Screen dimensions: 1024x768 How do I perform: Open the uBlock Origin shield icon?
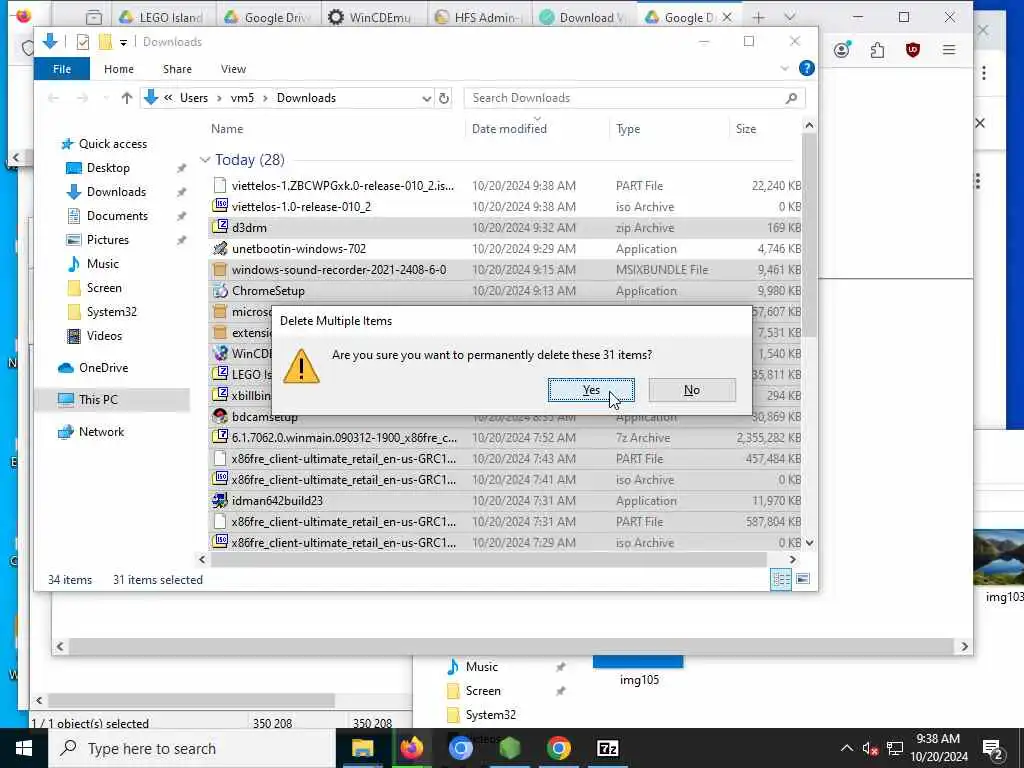click(913, 50)
